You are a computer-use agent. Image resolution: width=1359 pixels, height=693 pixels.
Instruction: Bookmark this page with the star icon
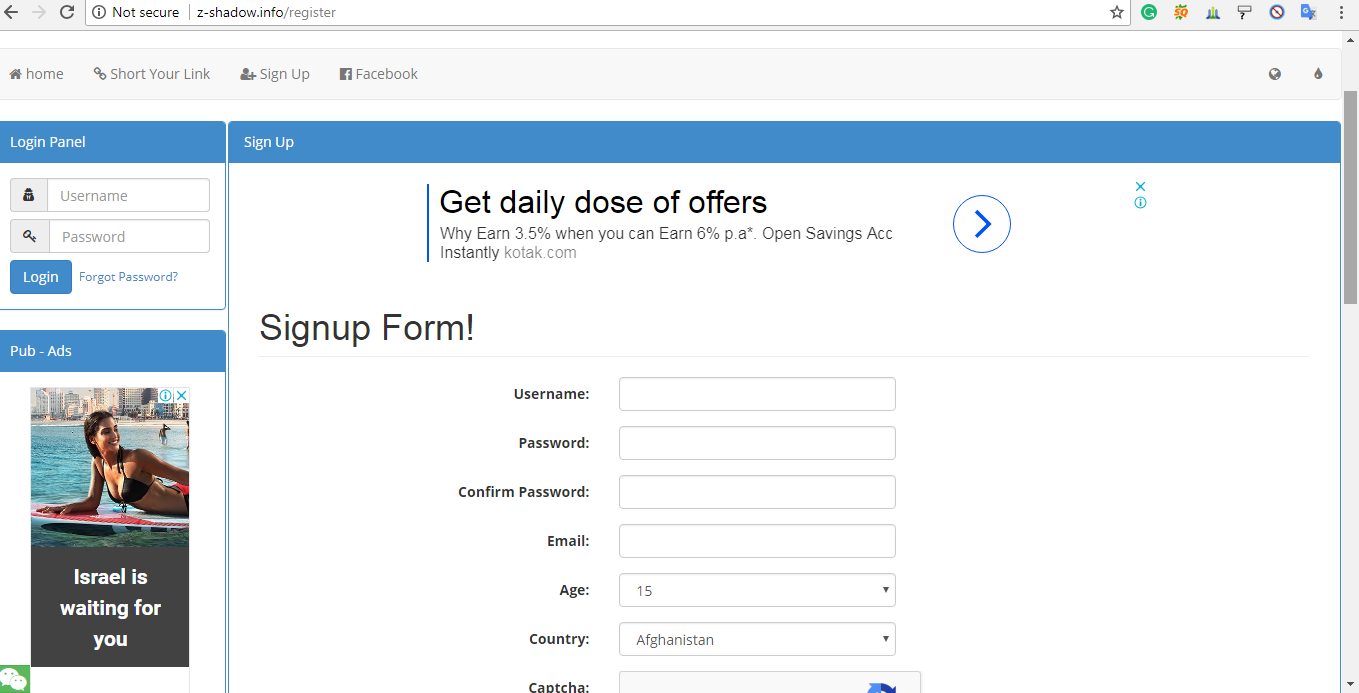coord(1117,13)
